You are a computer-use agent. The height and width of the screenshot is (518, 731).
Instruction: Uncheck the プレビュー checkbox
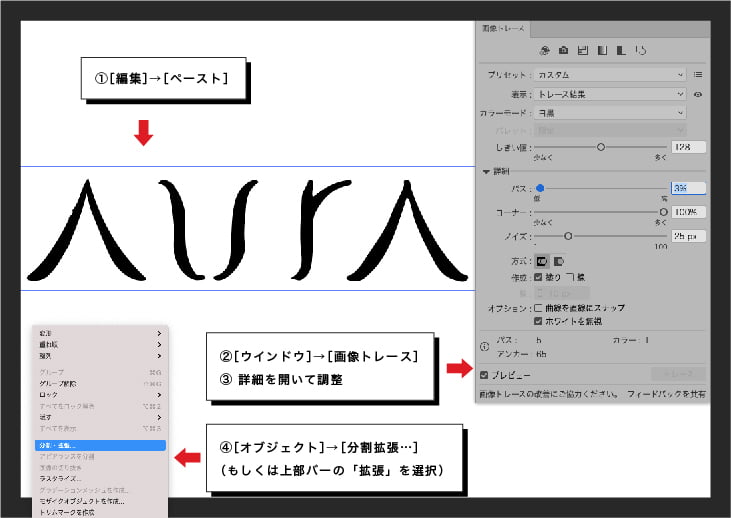(485, 375)
